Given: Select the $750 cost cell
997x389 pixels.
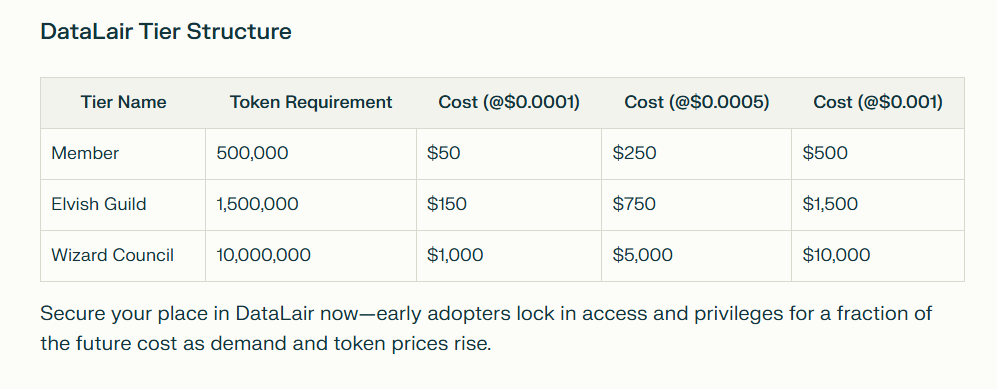Looking at the screenshot, I should point(696,205).
